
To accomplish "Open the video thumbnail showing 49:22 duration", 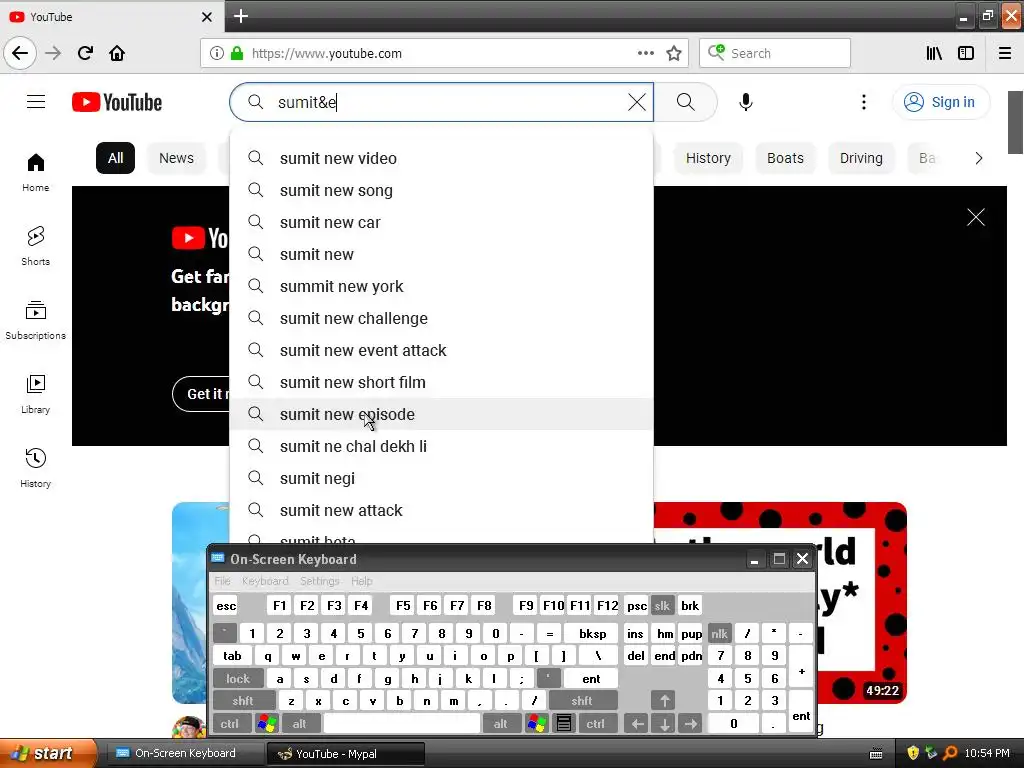I will [780, 602].
